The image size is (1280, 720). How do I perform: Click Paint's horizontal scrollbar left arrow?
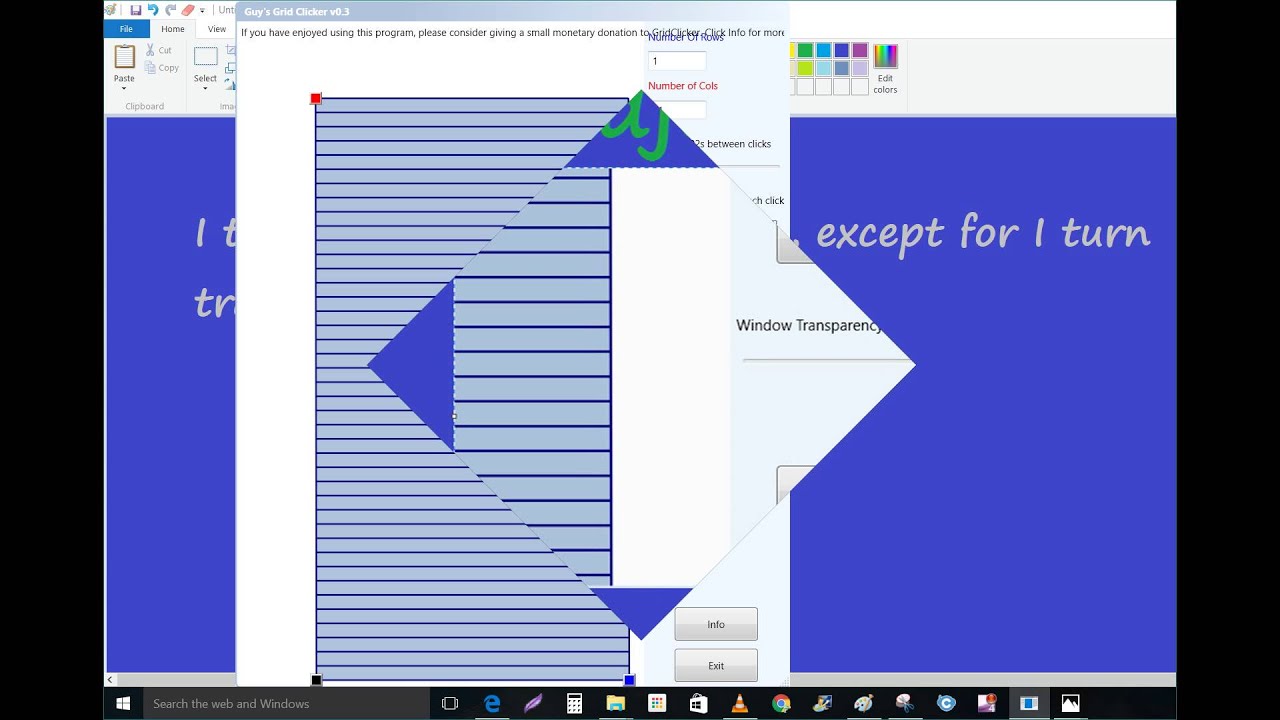pyautogui.click(x=110, y=680)
